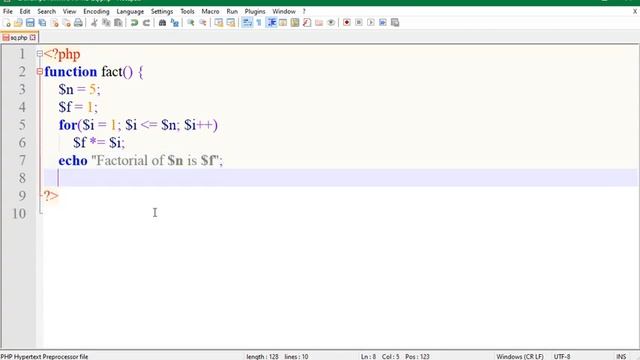Click the Windows (CR LF) line-ending indicator
640x360 pixels.
(x=520, y=356)
